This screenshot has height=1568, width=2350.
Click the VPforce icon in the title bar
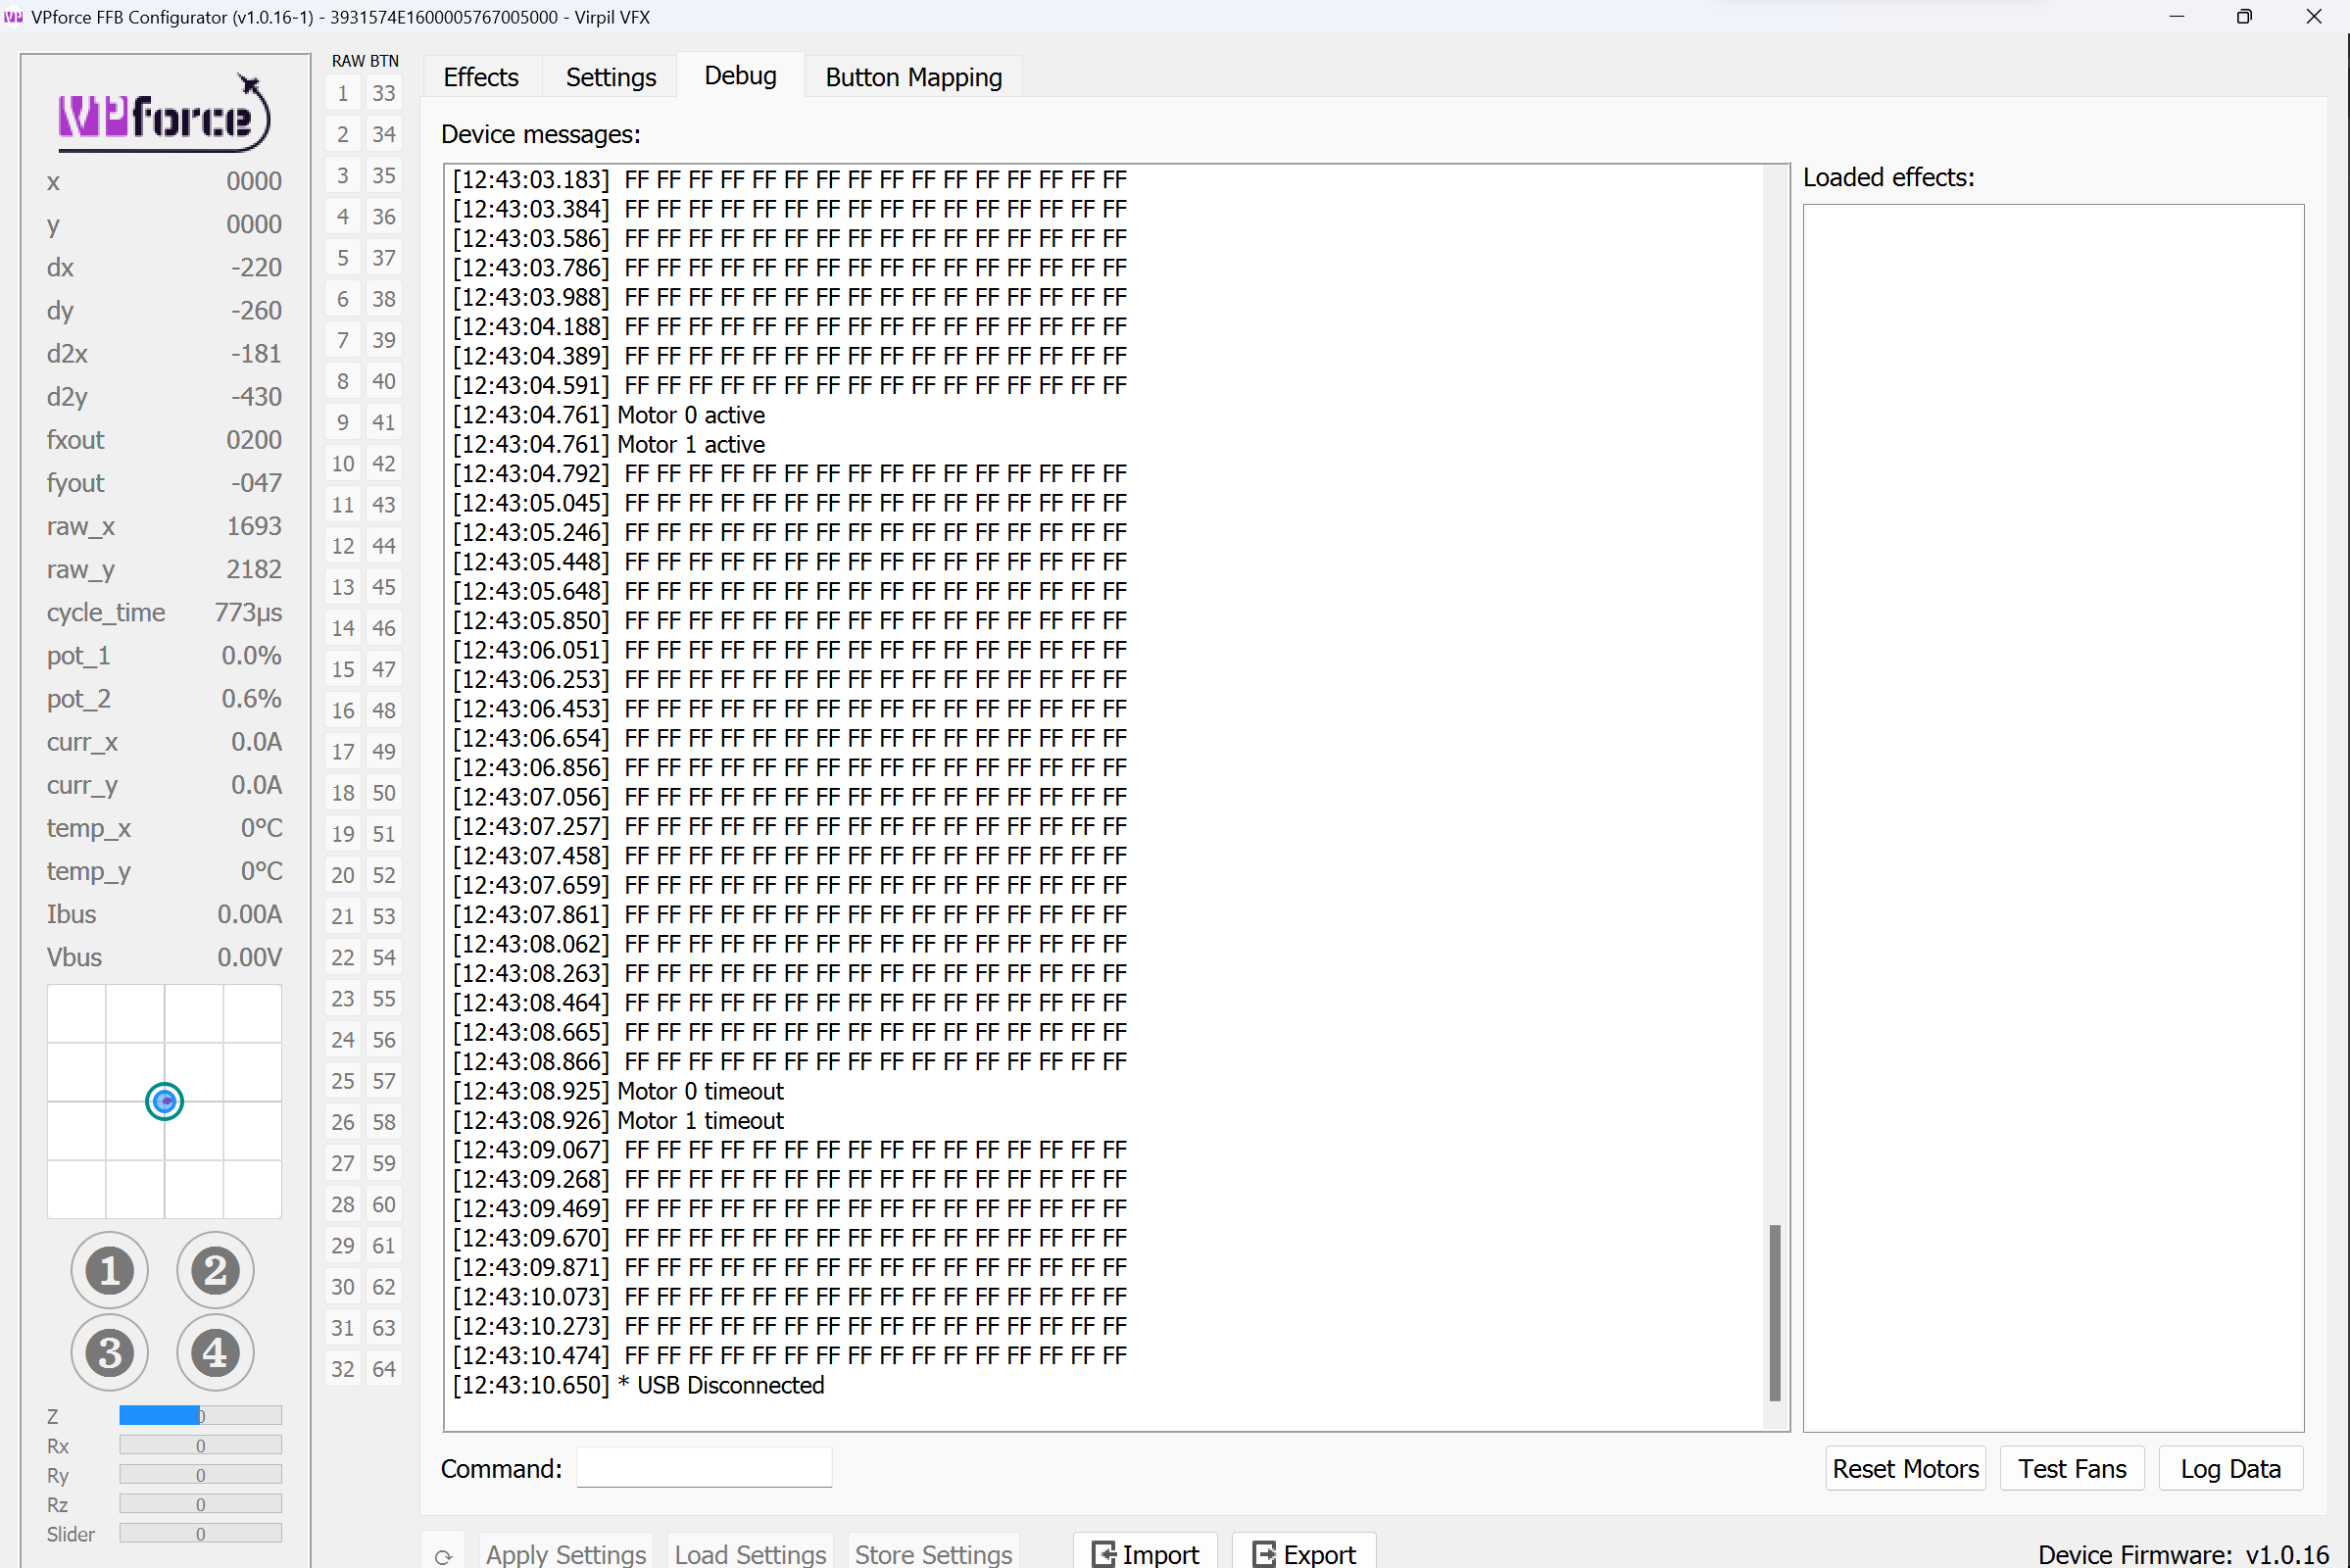pyautogui.click(x=13, y=16)
